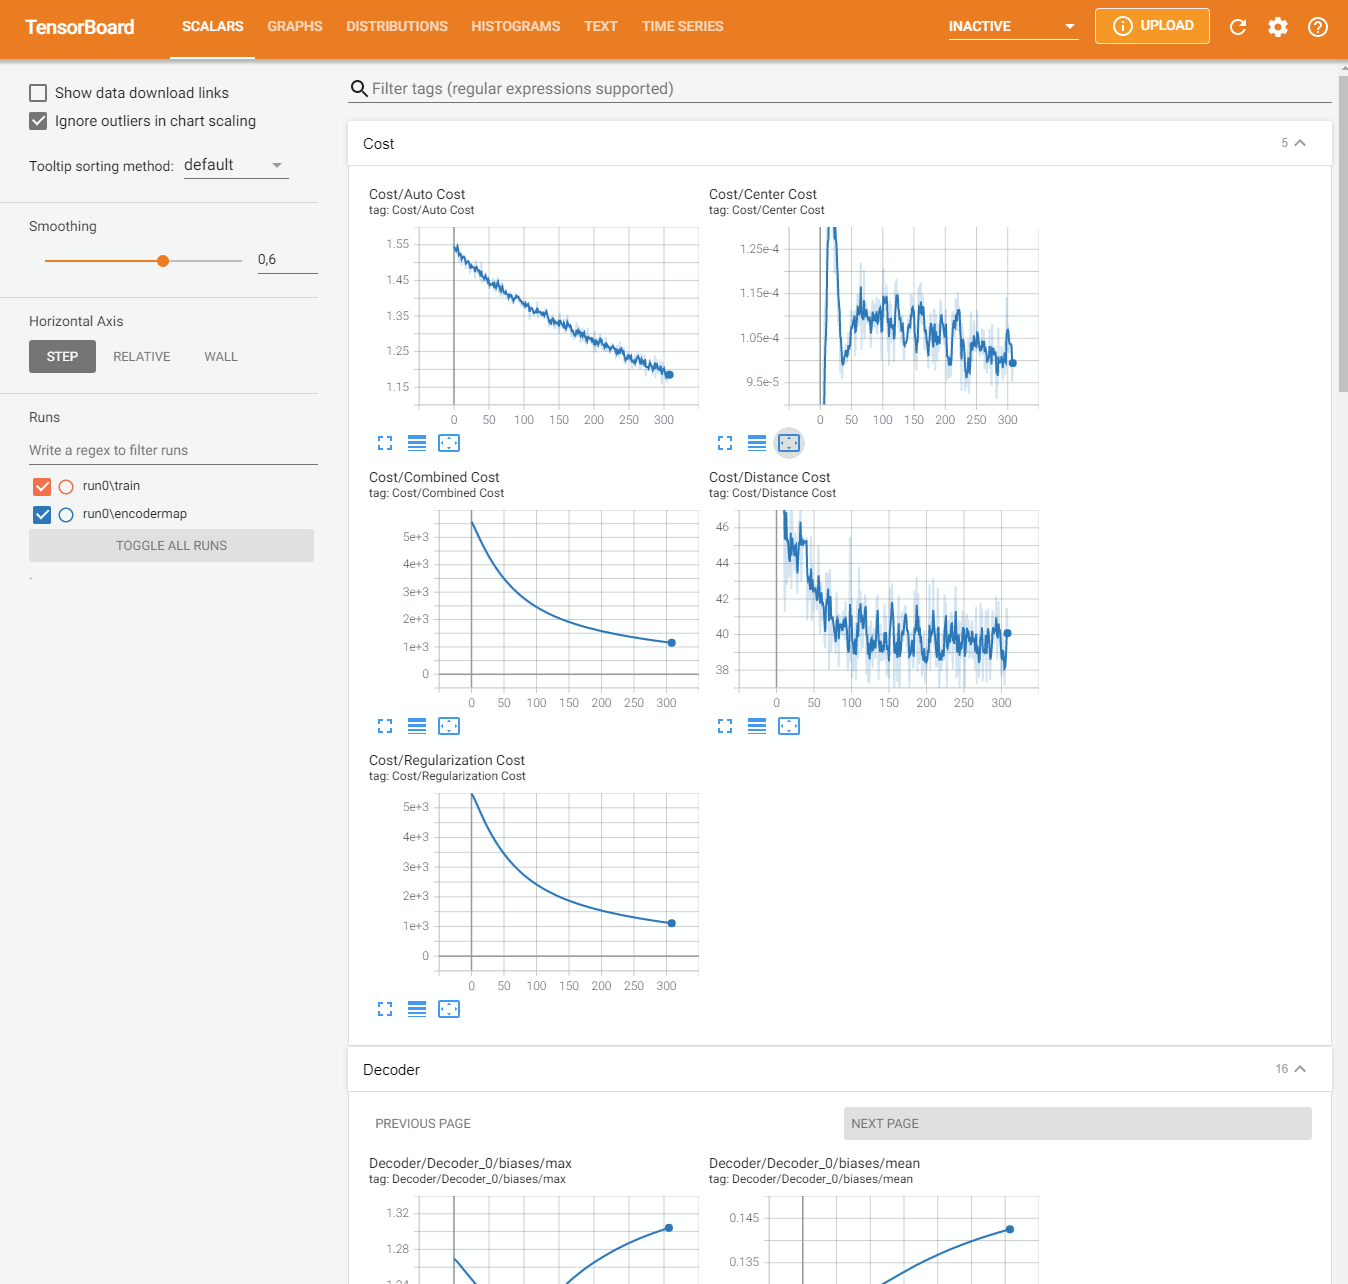Viewport: 1348px width, 1284px height.
Task: Click the Distance Cost chart plot area
Action: click(x=889, y=599)
